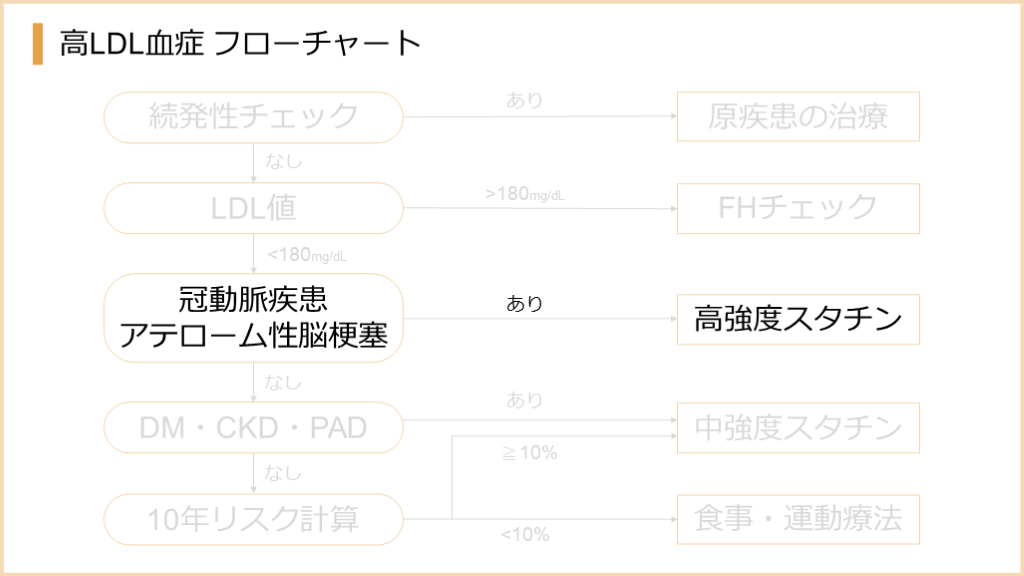
Task: Click the 食事・運動療法 box
Action: click(798, 519)
